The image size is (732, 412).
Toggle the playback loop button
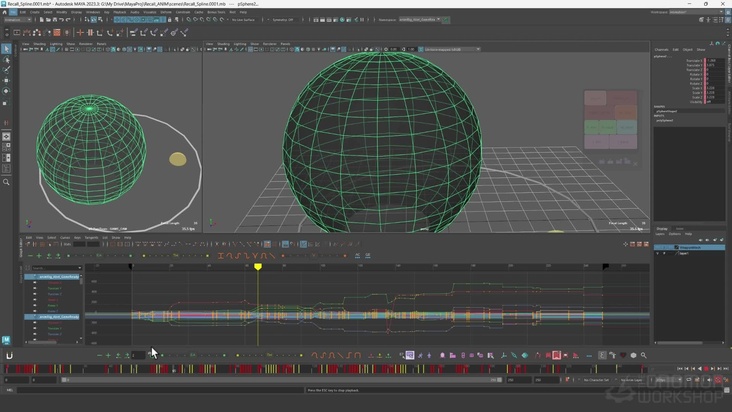click(689, 380)
